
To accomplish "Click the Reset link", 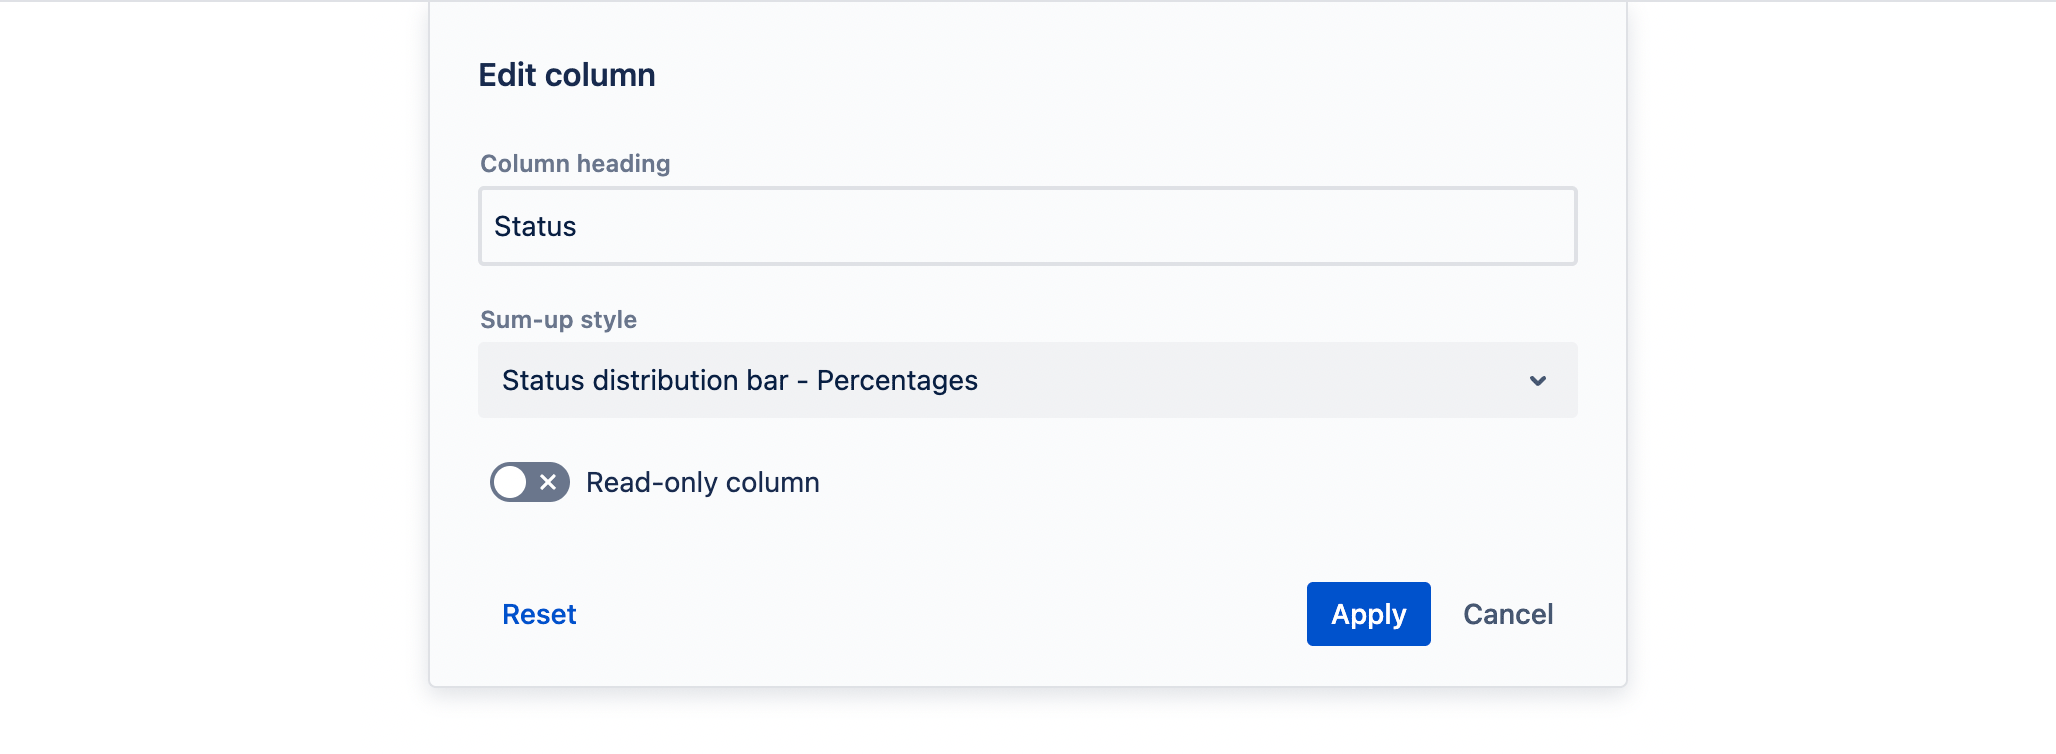I will [x=539, y=614].
